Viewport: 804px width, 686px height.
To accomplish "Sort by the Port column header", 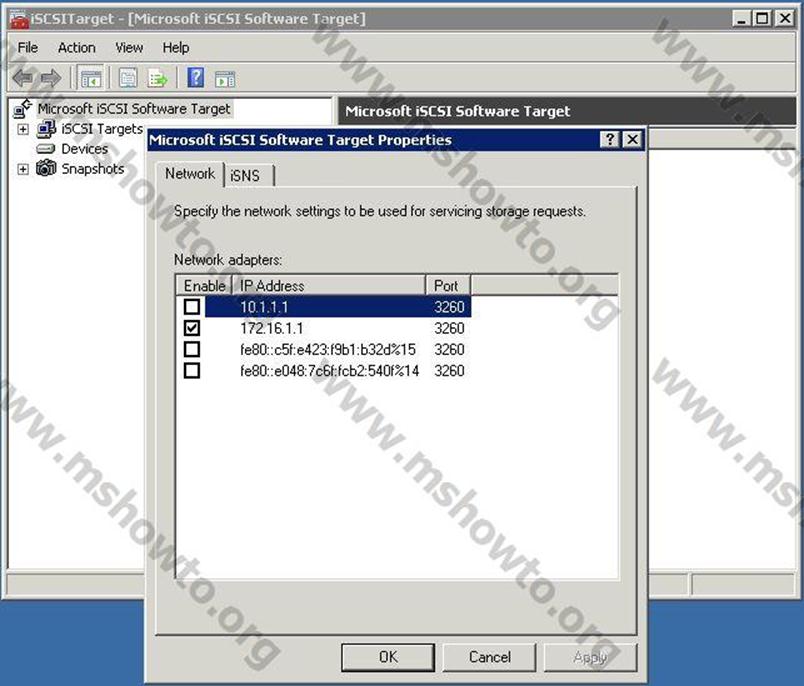I will click(448, 286).
